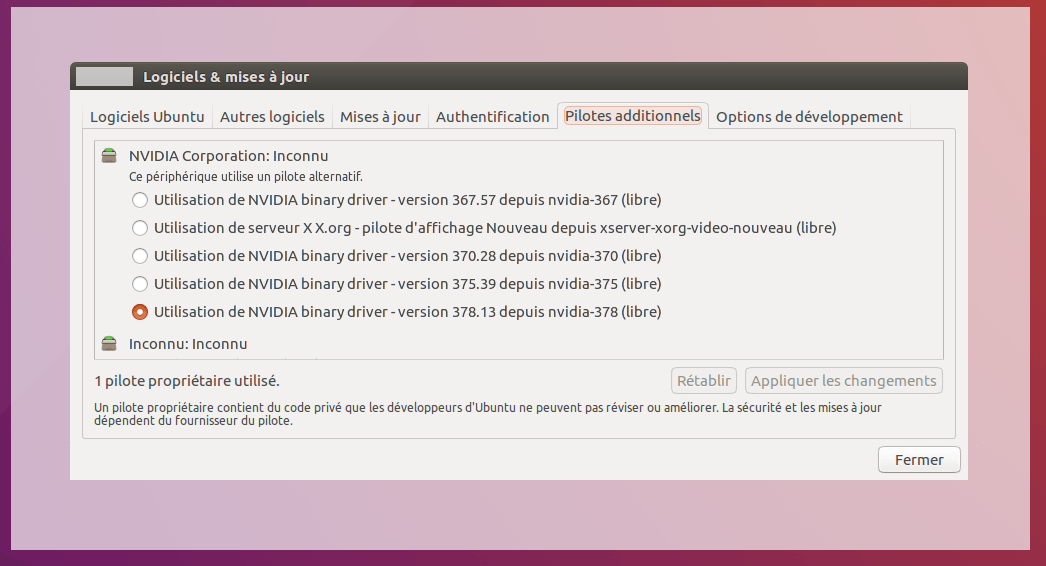Select NVIDIA driver version 367.57 radio button
The image size is (1046, 566).
140,200
